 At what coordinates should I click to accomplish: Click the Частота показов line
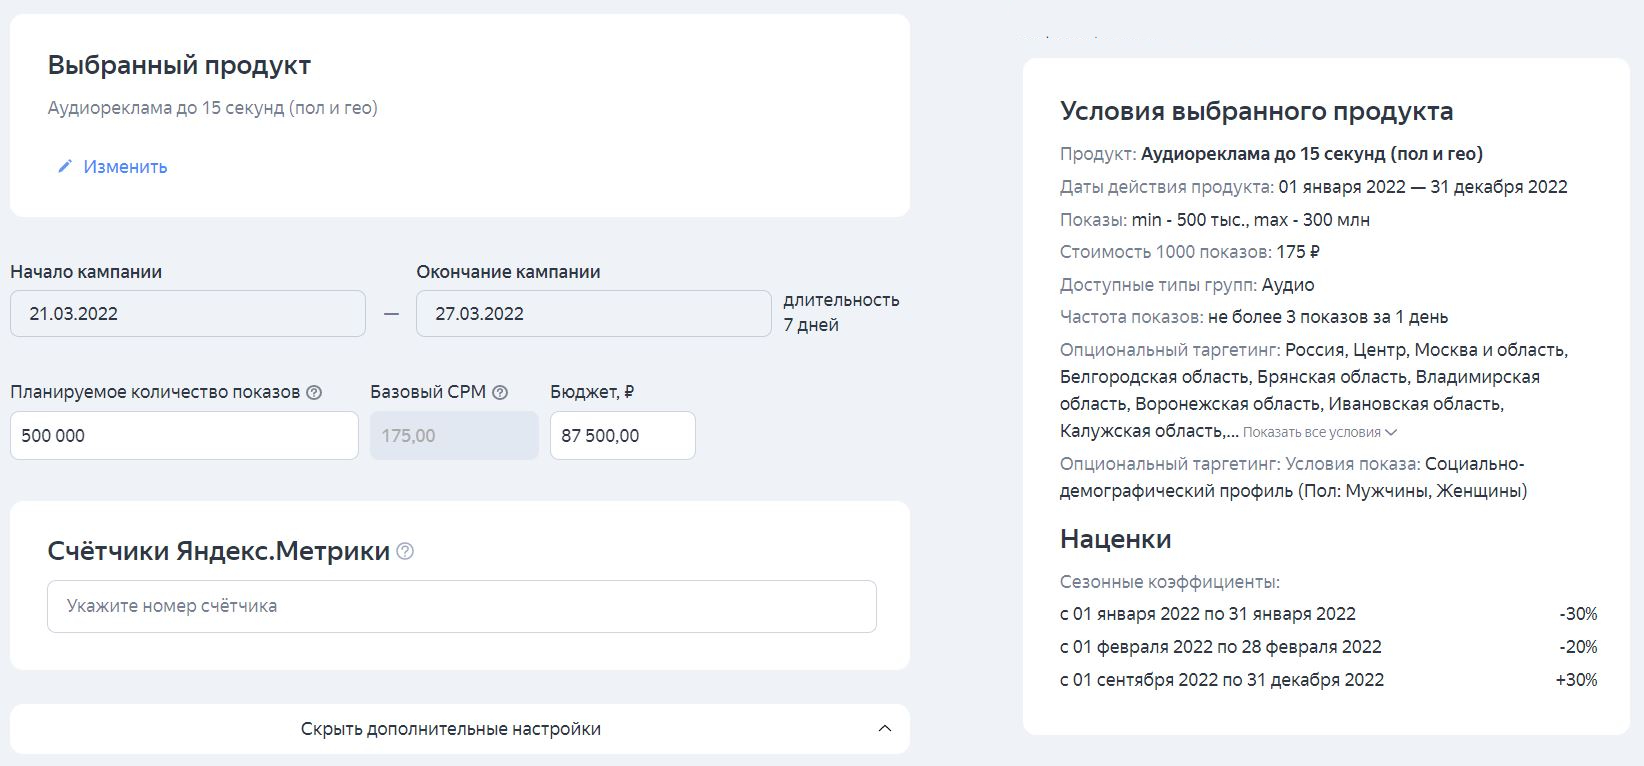[x=1254, y=317]
